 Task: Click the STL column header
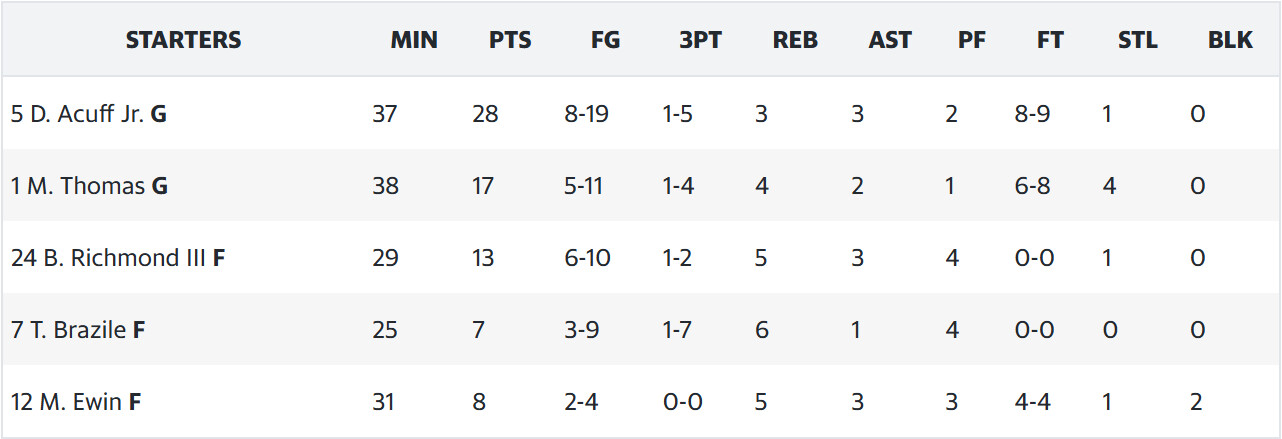[1138, 40]
